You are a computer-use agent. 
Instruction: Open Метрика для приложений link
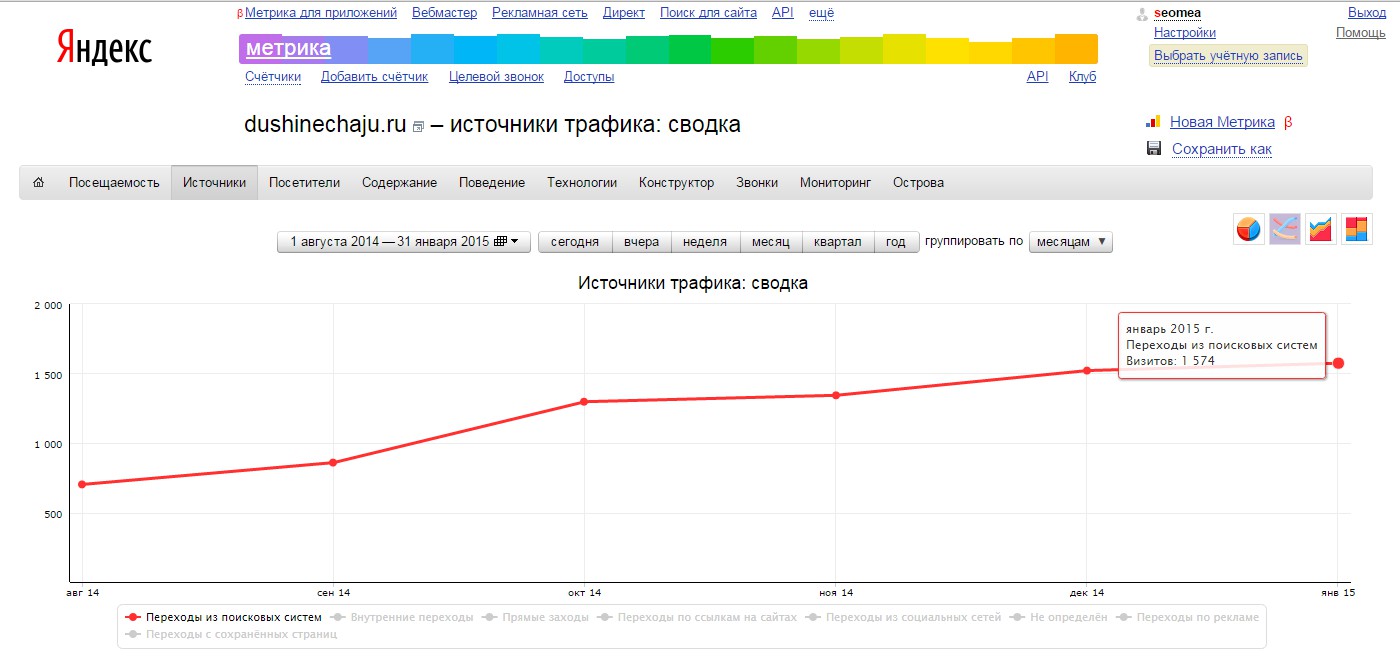coord(321,13)
